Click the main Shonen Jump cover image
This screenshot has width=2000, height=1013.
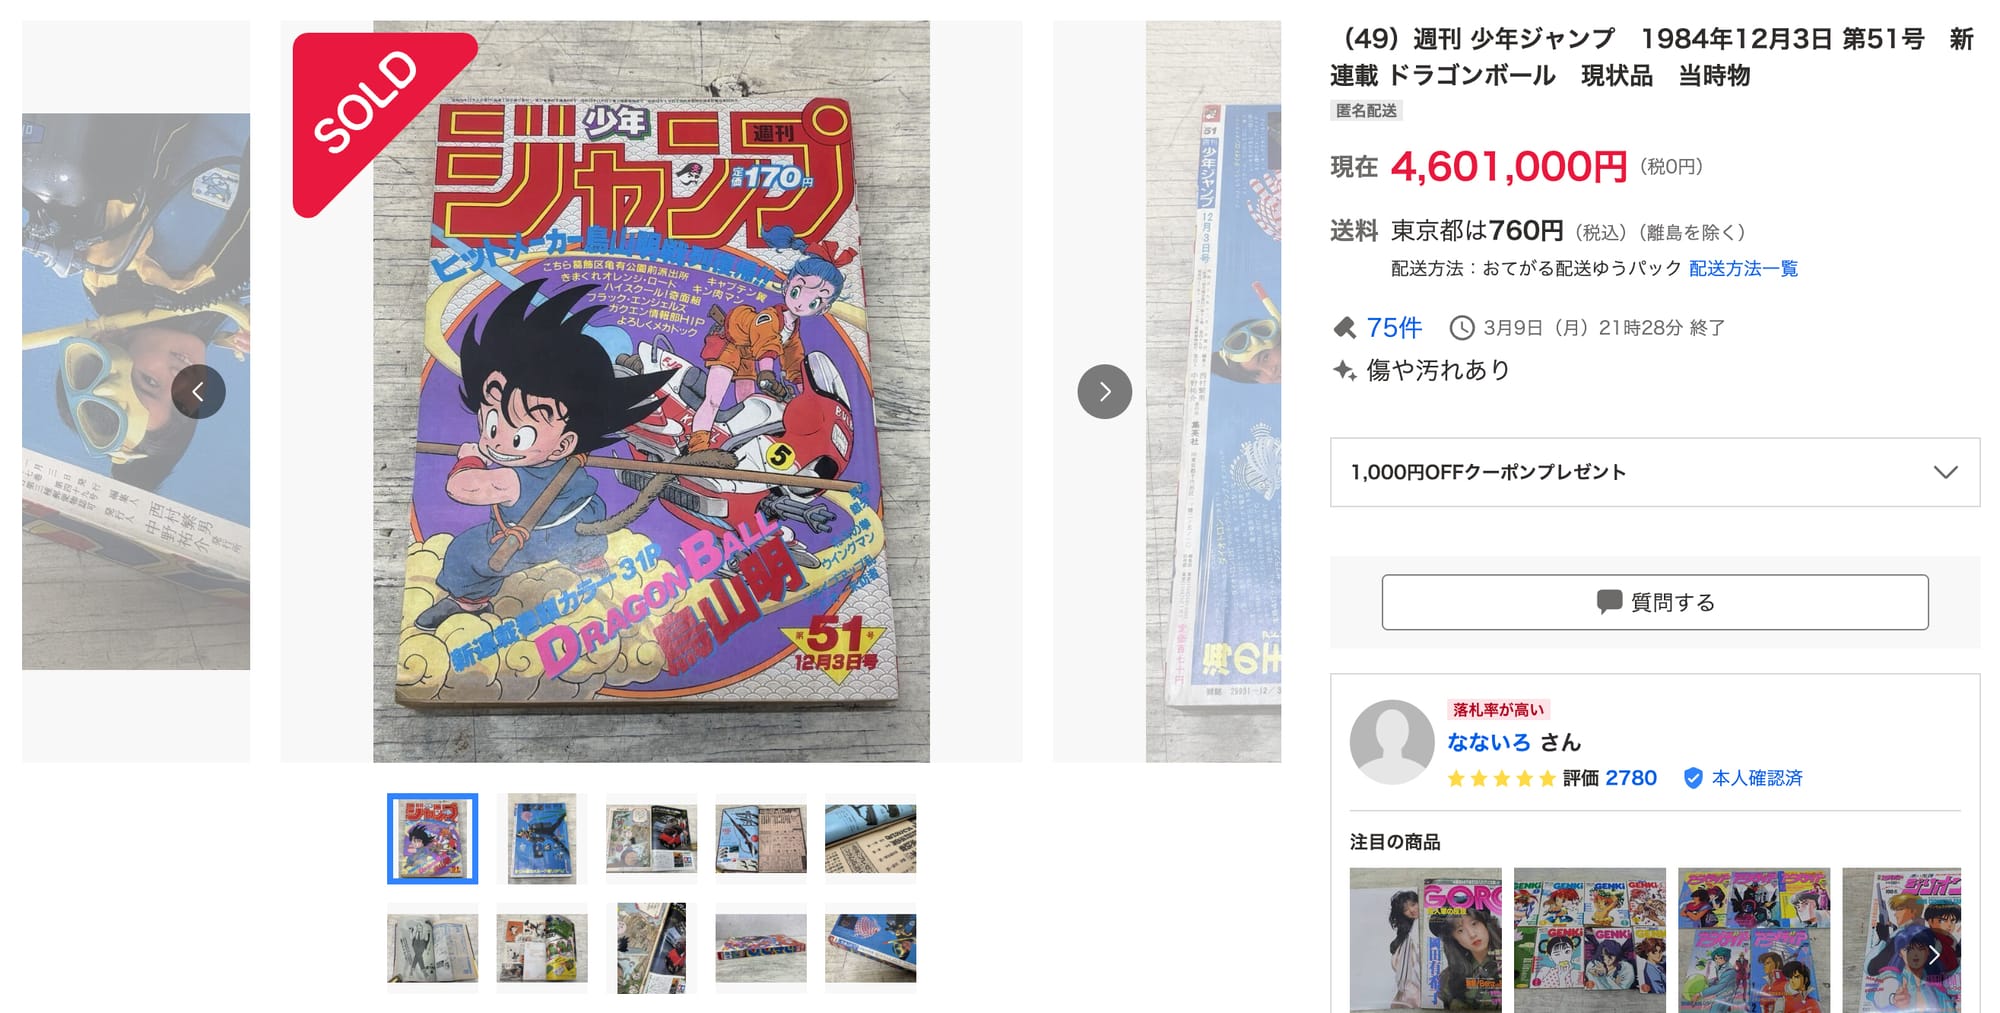(651, 392)
